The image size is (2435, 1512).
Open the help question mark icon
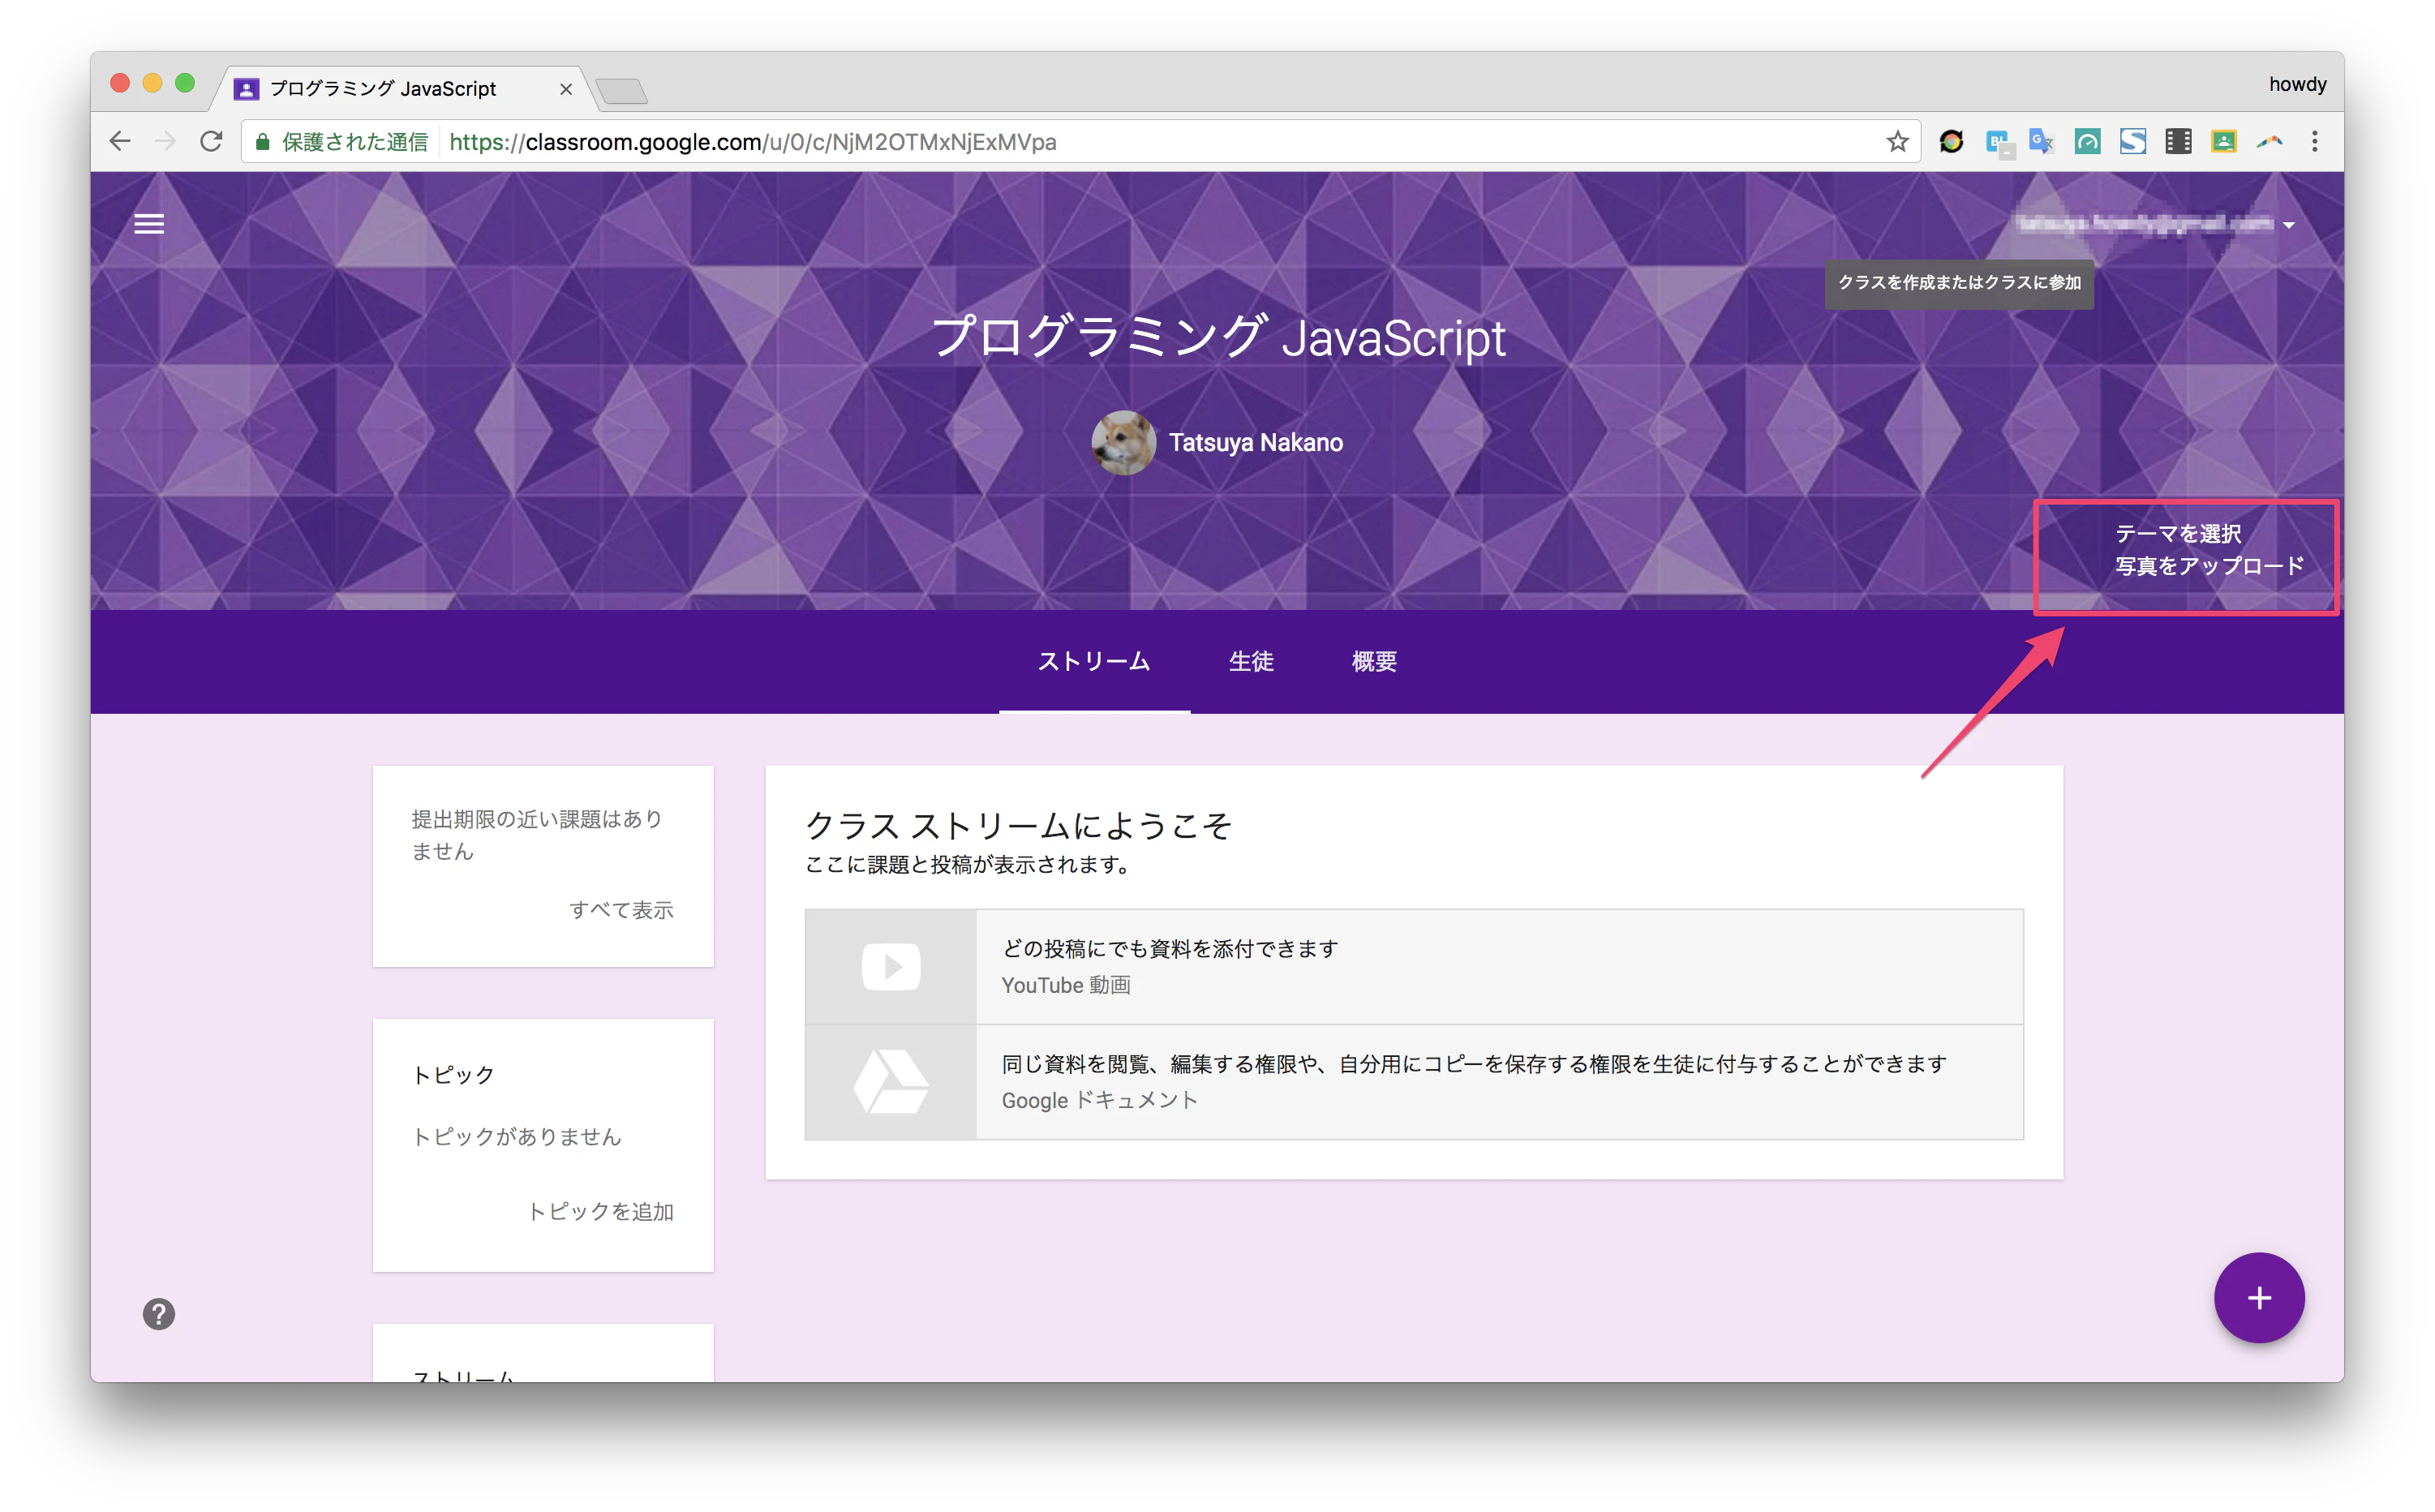158,1313
